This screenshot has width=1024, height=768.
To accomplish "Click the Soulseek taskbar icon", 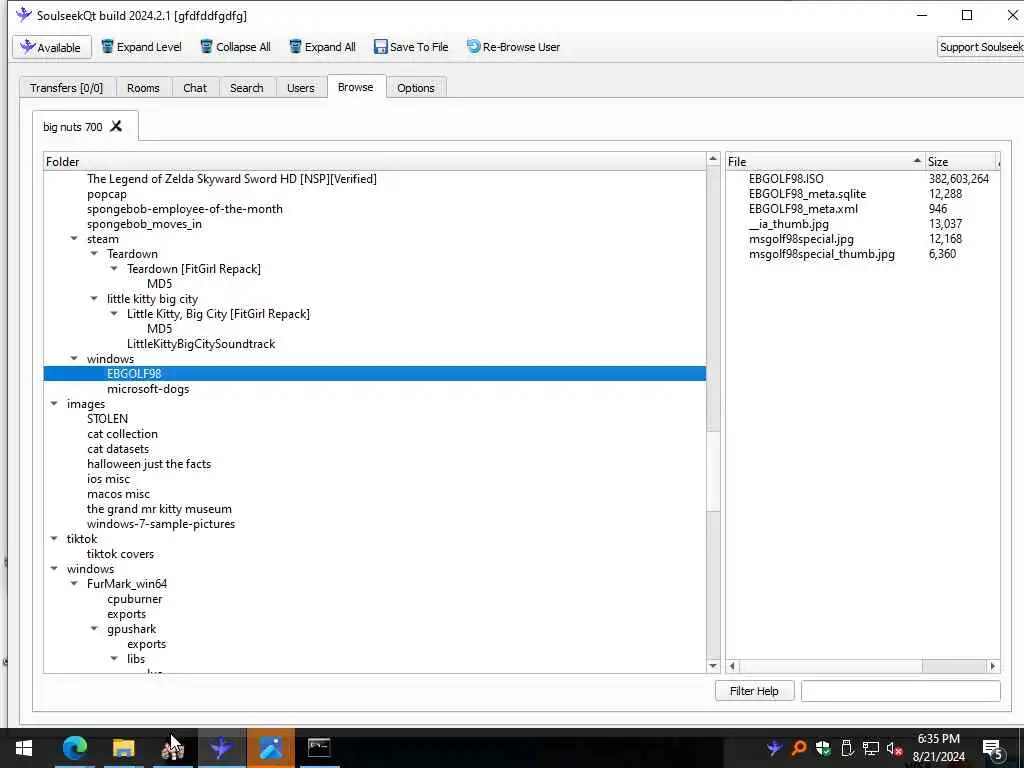I will [221, 748].
